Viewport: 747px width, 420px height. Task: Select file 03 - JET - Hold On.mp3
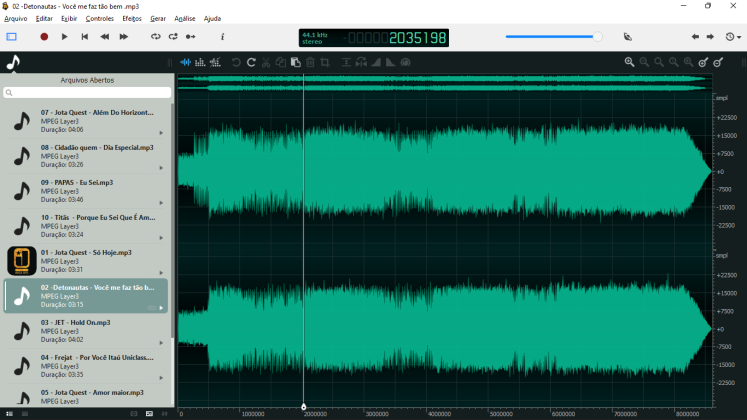[86, 331]
